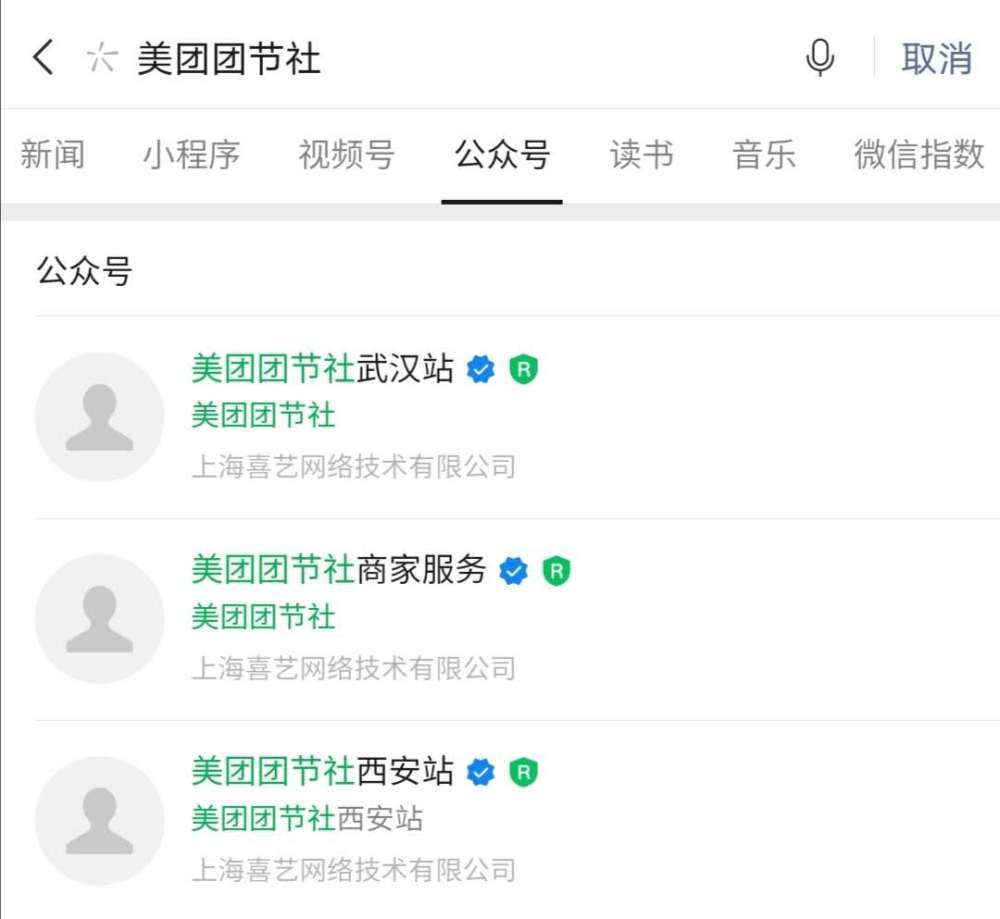Cancel the search with 取消
The image size is (1000, 919).
(937, 58)
